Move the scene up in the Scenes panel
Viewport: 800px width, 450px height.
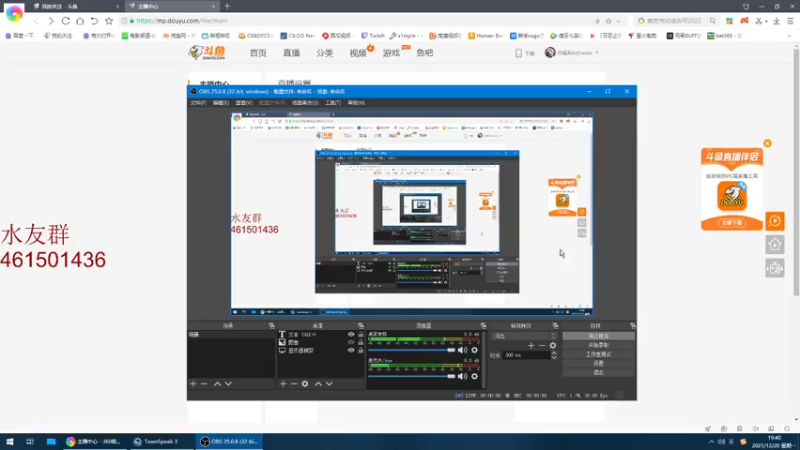tap(217, 384)
